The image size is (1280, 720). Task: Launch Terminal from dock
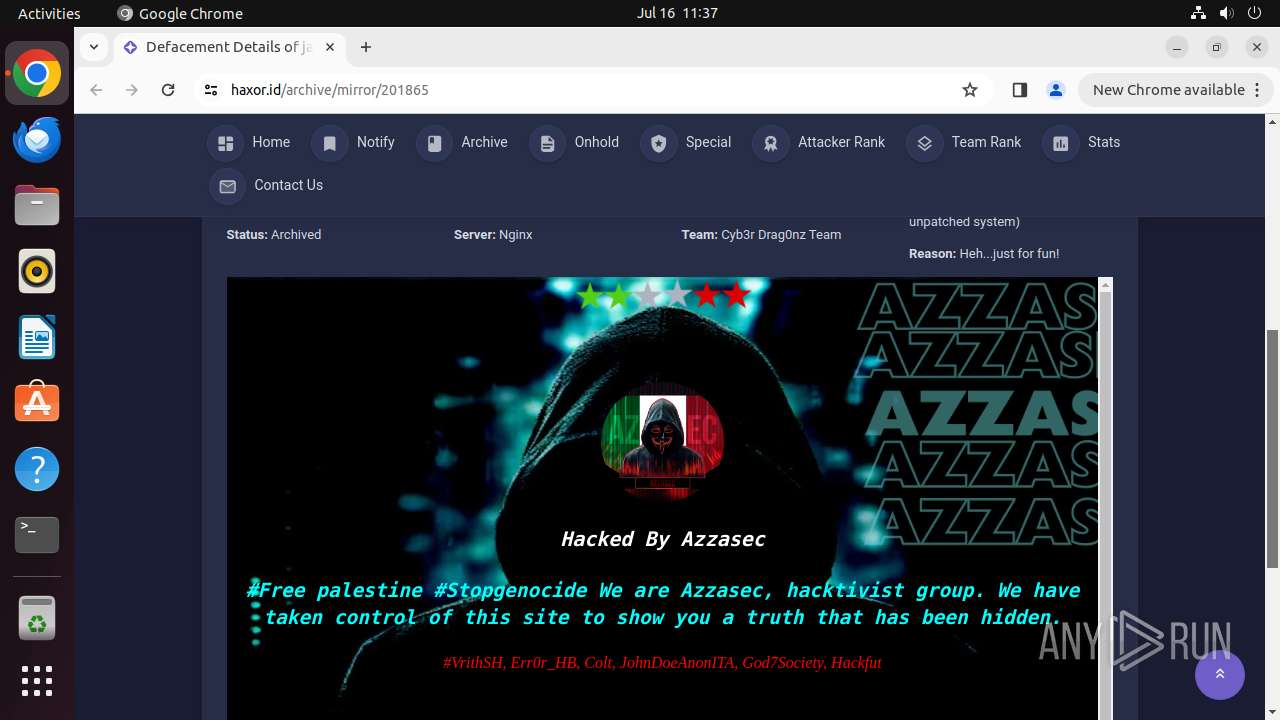click(37, 535)
